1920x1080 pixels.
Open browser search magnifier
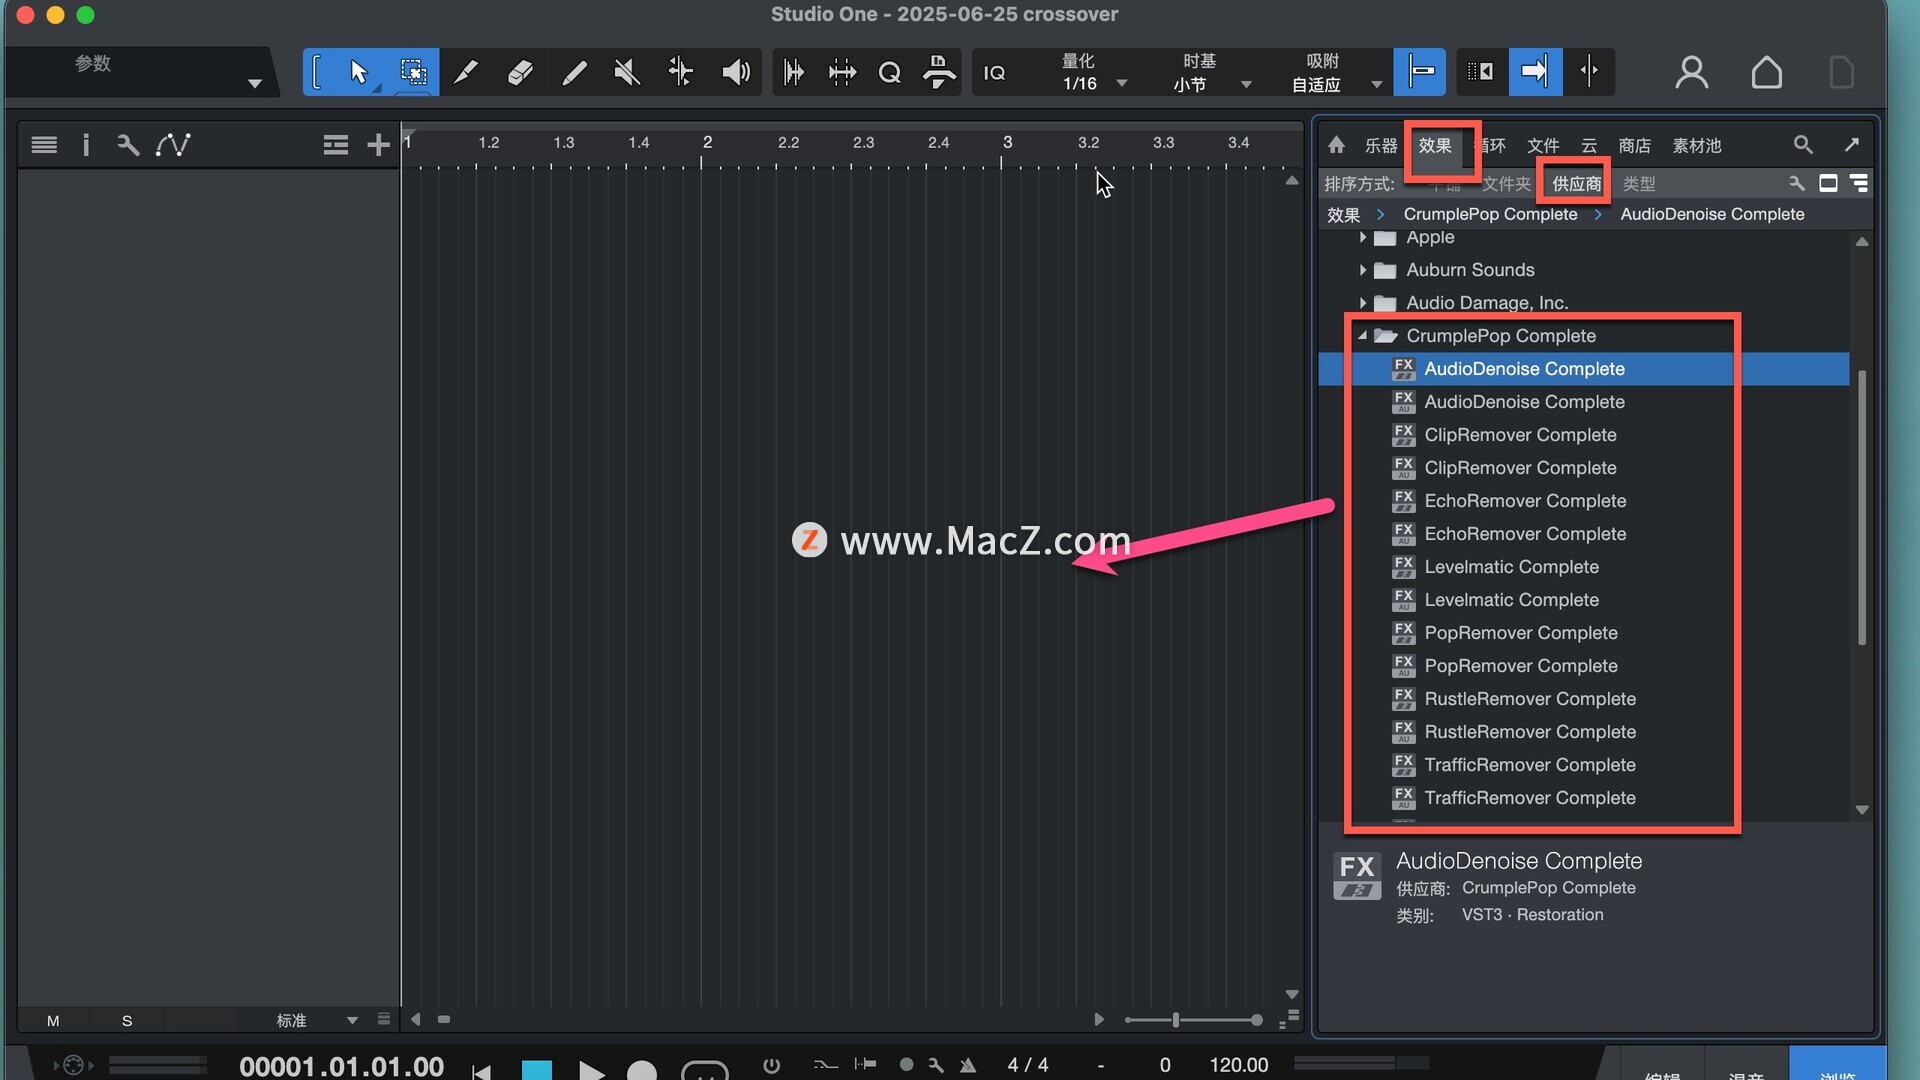1803,145
